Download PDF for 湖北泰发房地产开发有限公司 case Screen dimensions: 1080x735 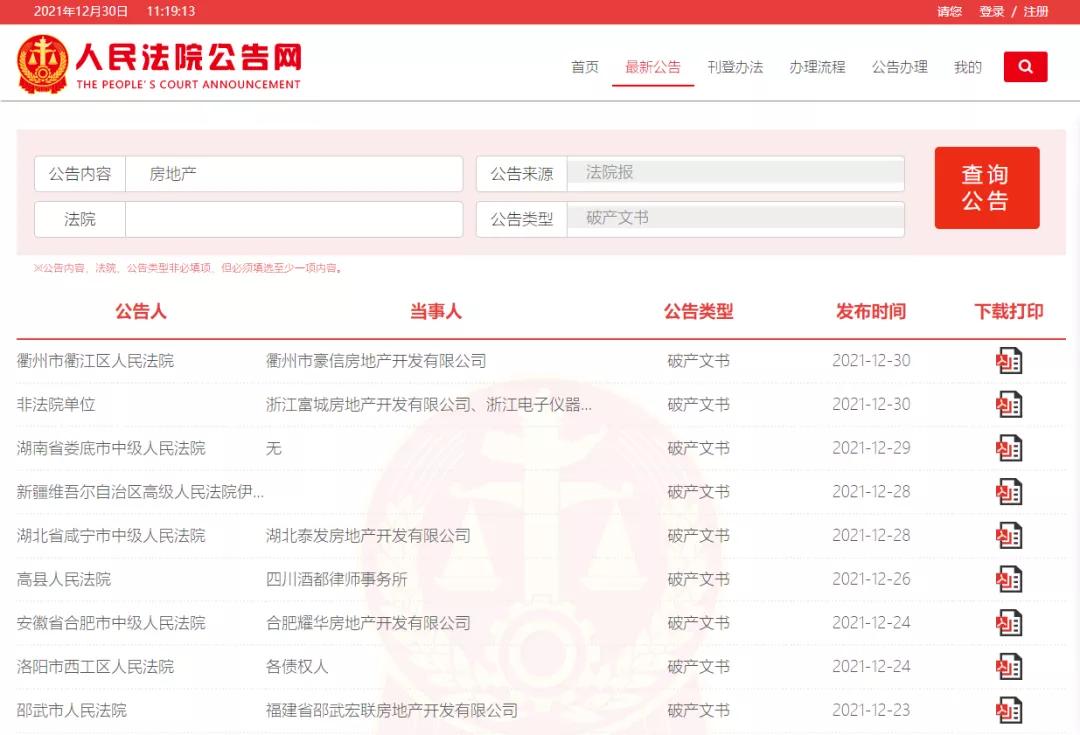pyautogui.click(x=1009, y=535)
